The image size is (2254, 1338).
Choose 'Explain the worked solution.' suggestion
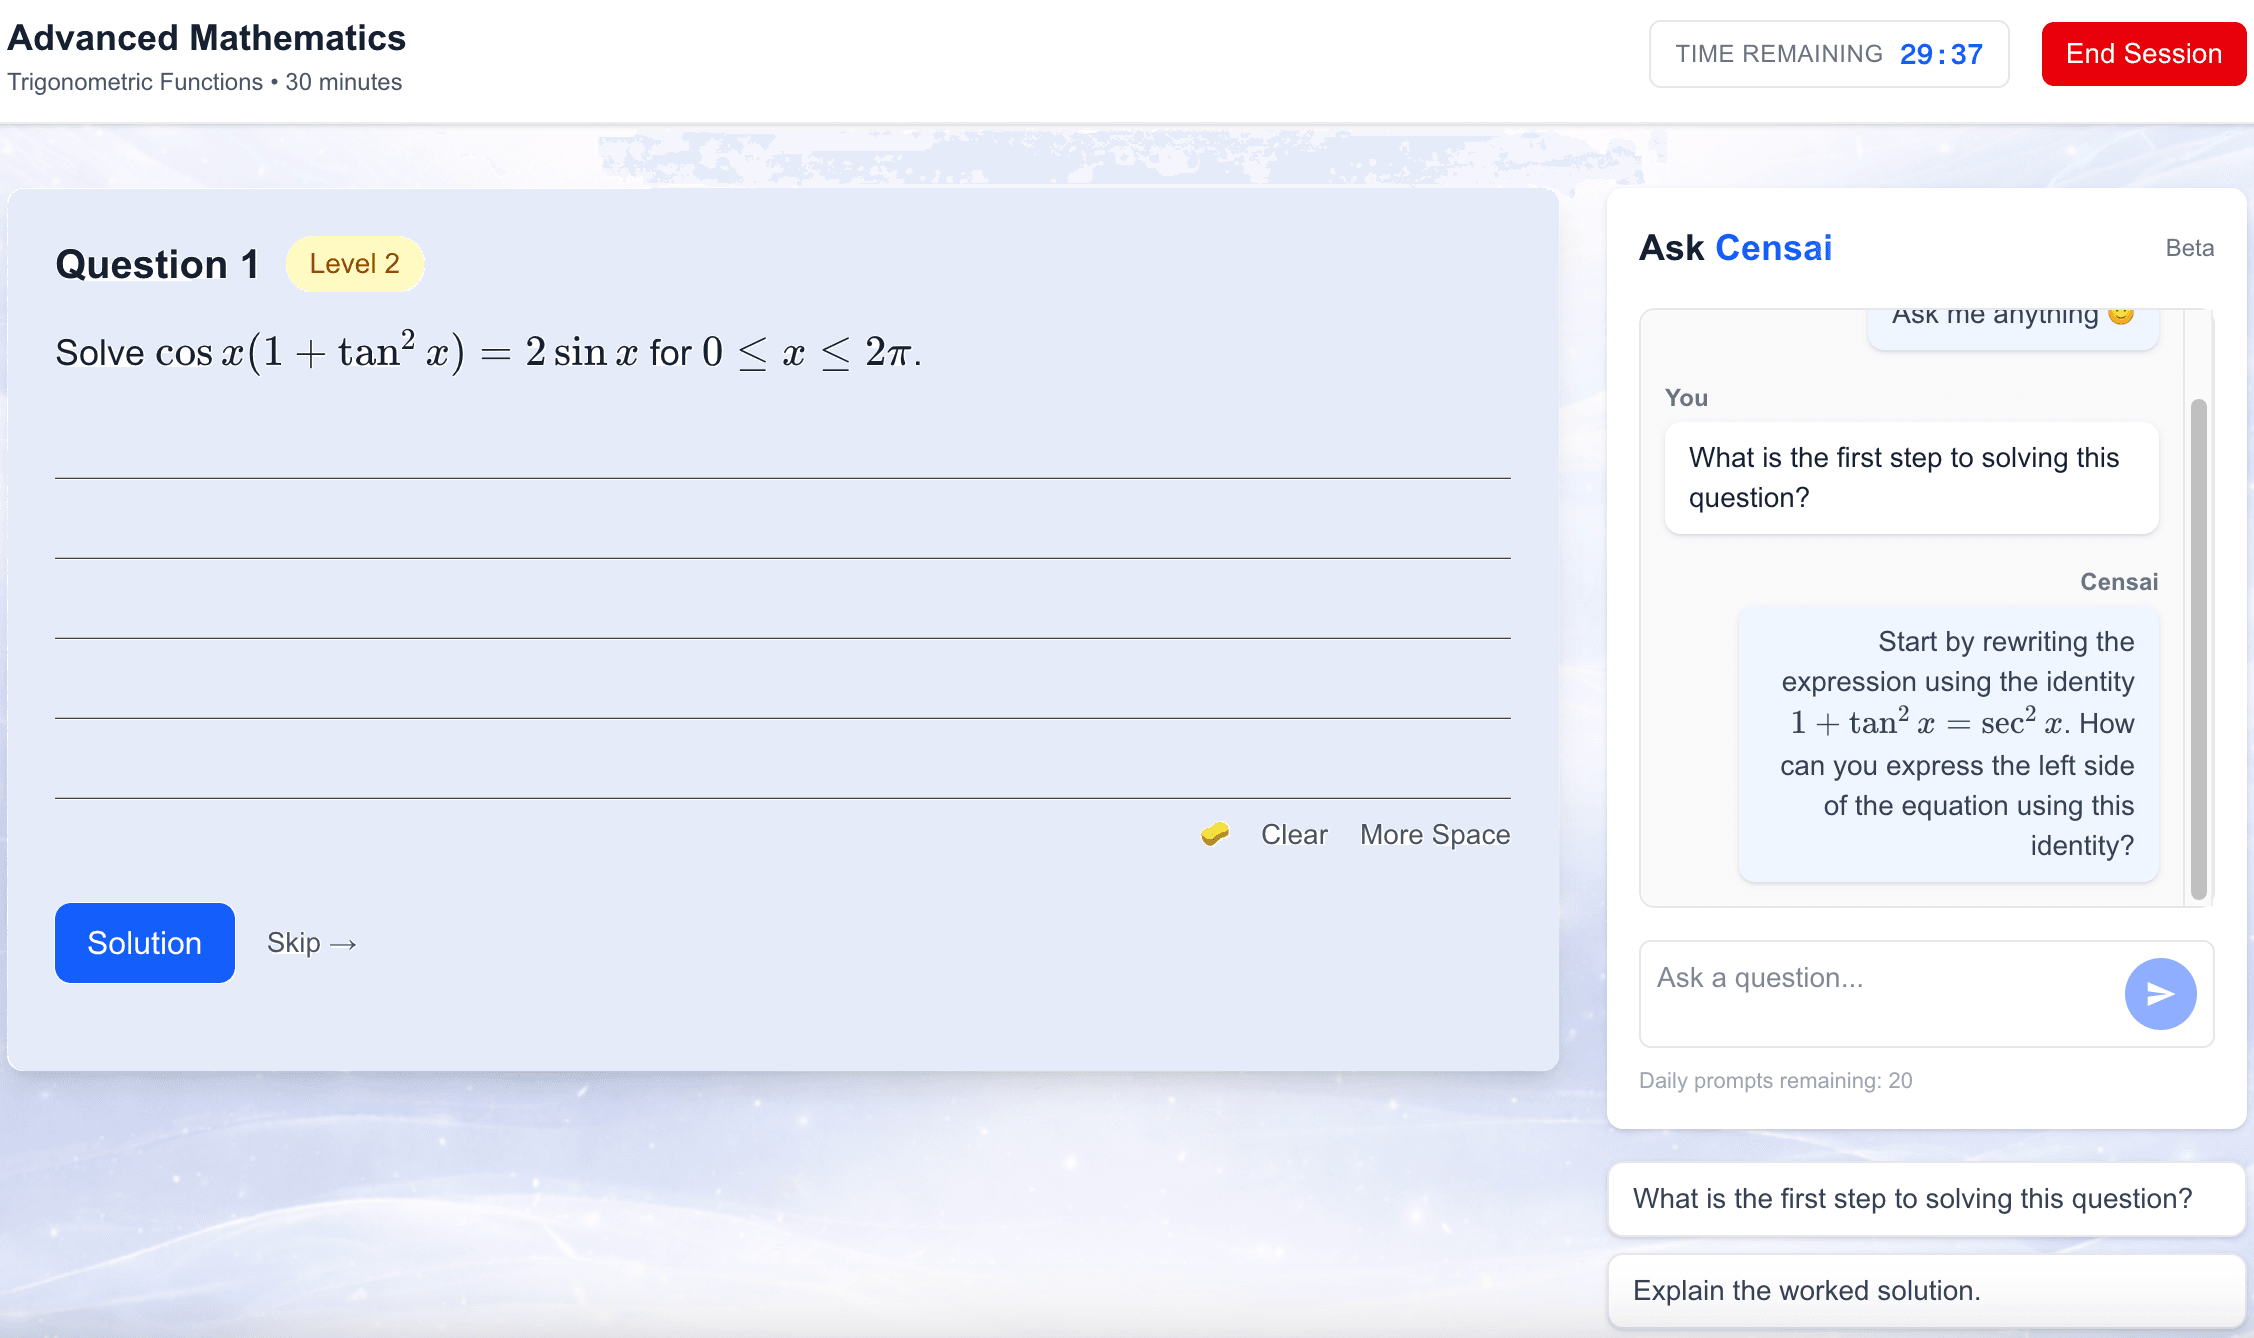point(1925,1290)
